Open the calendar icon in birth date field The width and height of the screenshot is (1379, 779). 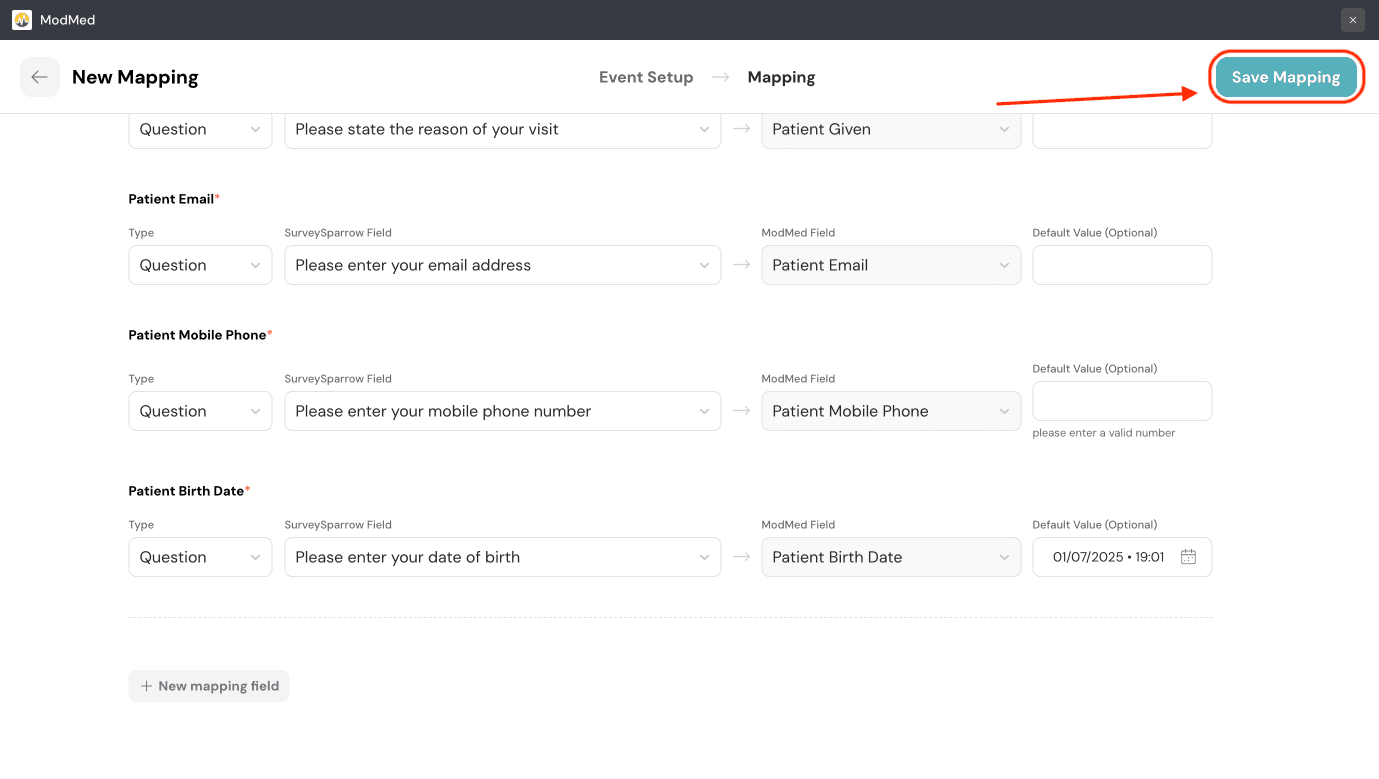pyautogui.click(x=1188, y=557)
